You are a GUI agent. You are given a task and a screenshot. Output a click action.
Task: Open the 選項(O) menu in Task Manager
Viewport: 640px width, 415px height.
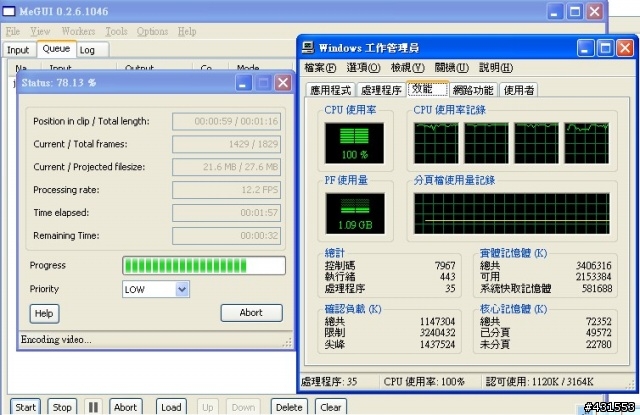[363, 68]
